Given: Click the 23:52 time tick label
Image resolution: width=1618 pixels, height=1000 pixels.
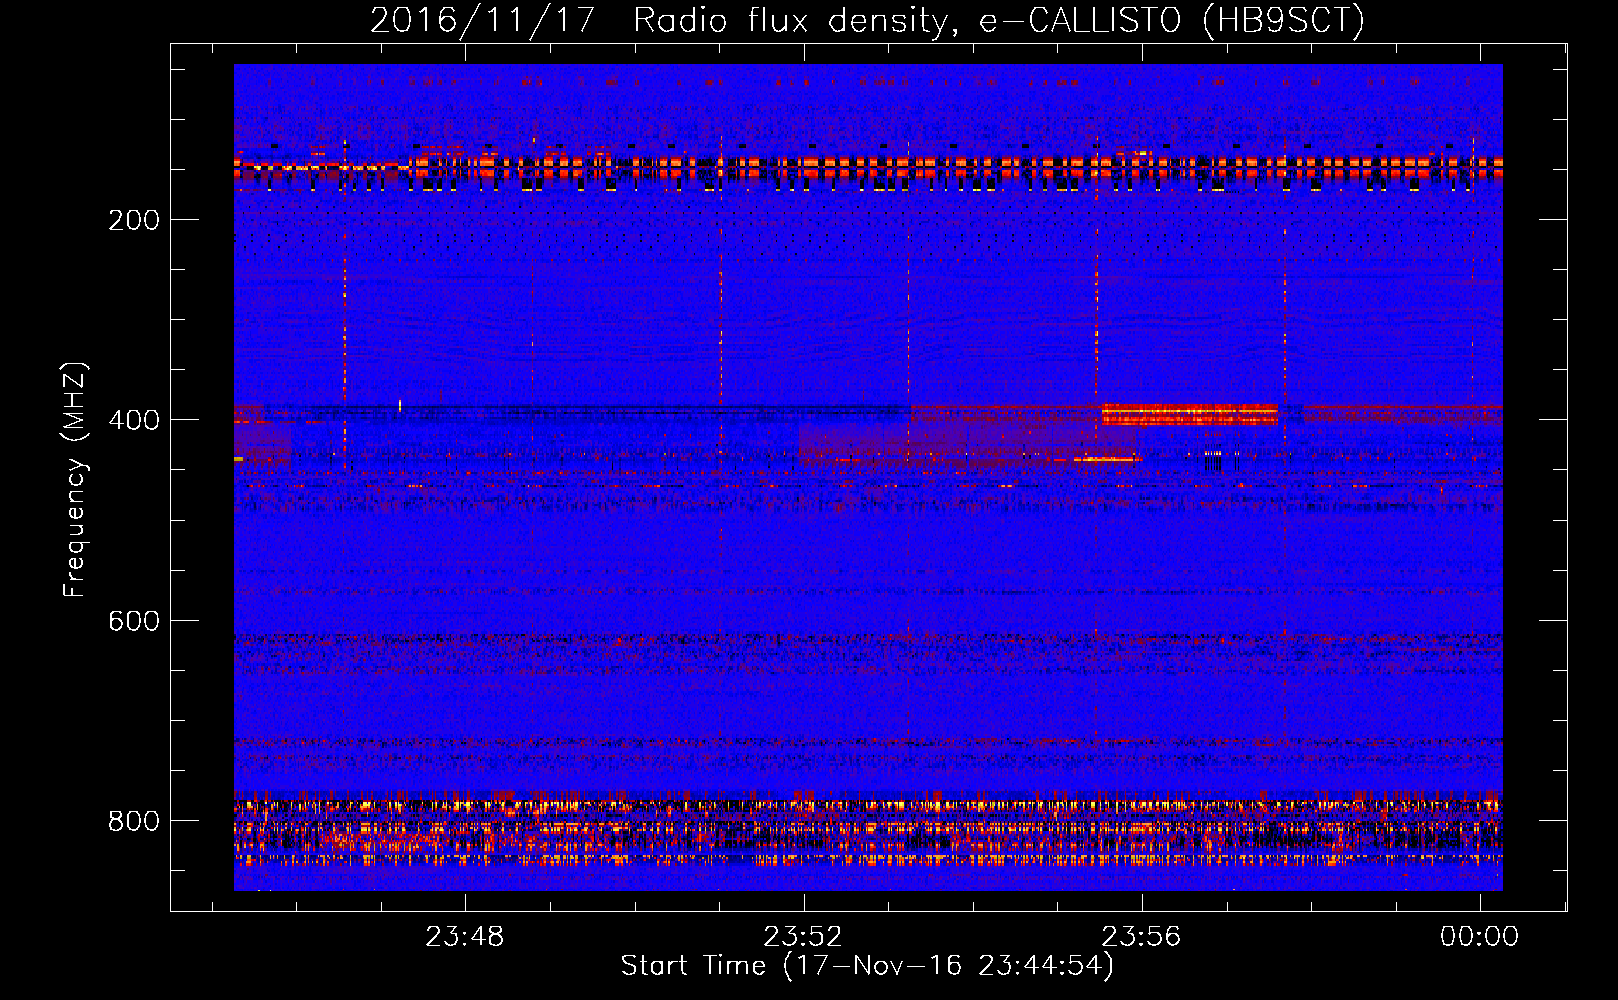Looking at the screenshot, I should 803,937.
